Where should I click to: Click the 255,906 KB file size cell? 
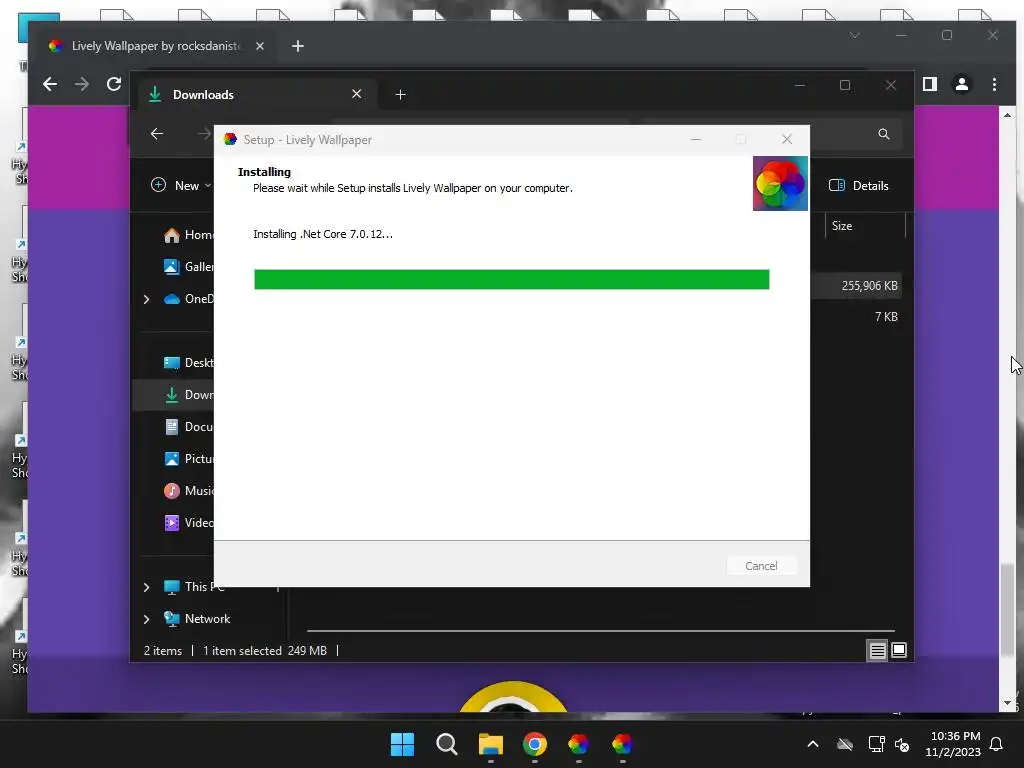(869, 285)
